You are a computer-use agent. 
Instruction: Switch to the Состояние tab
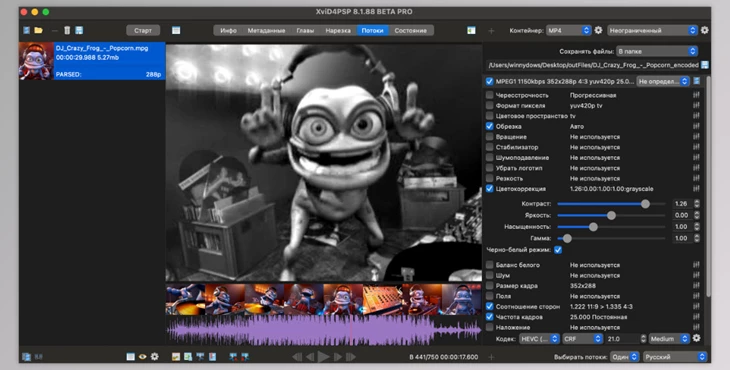pos(411,30)
